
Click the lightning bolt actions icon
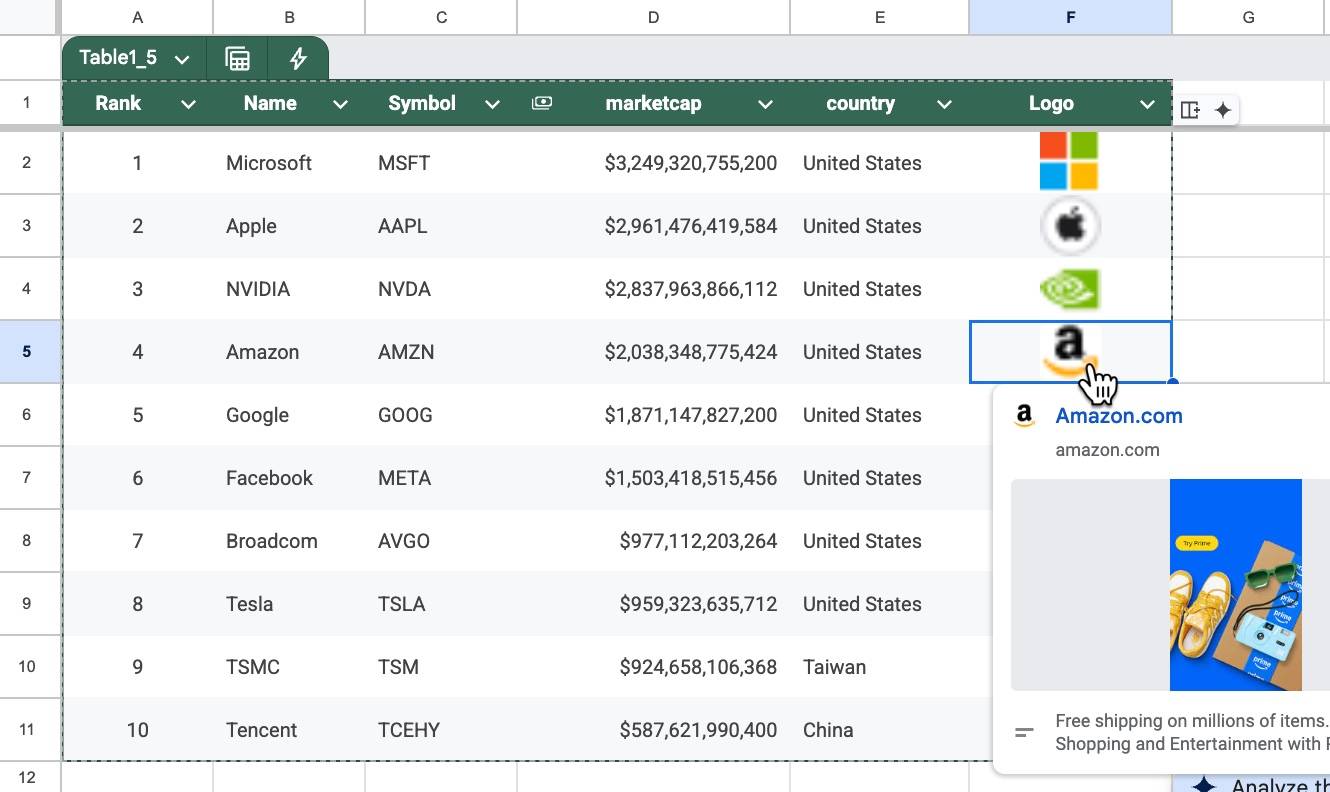[x=298, y=58]
